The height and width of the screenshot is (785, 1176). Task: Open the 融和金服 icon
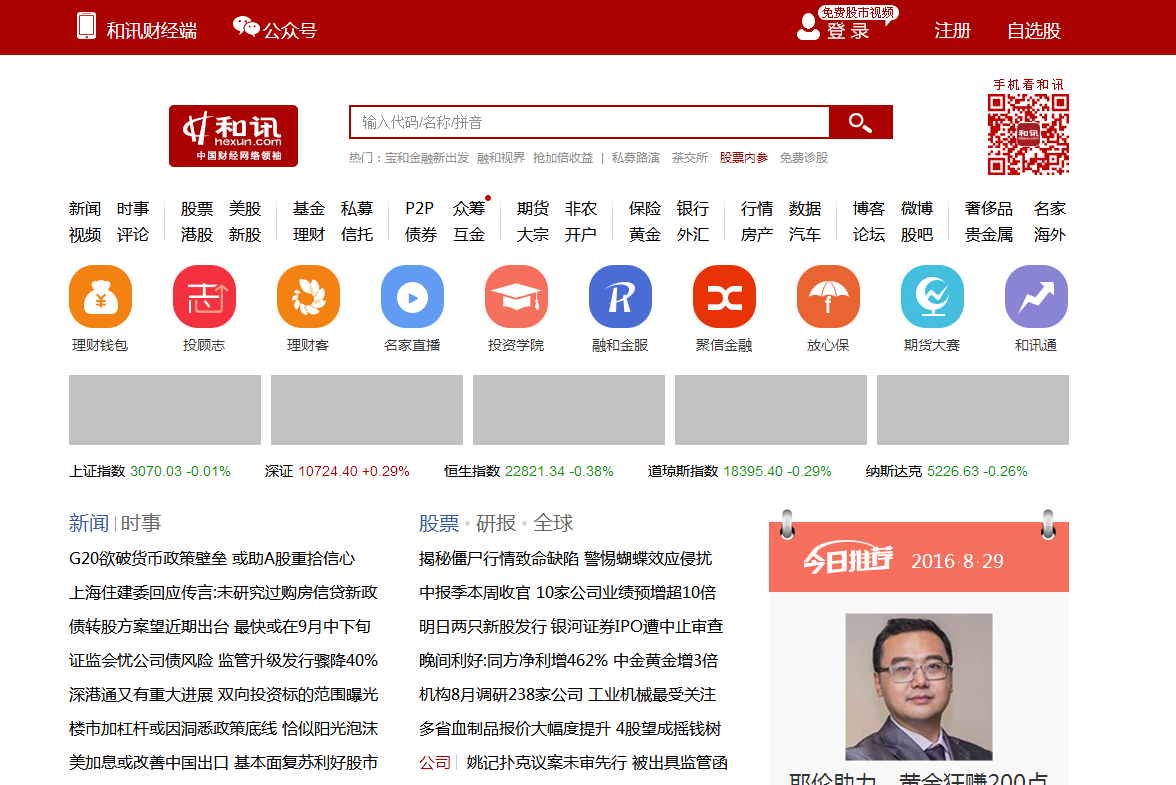[620, 297]
